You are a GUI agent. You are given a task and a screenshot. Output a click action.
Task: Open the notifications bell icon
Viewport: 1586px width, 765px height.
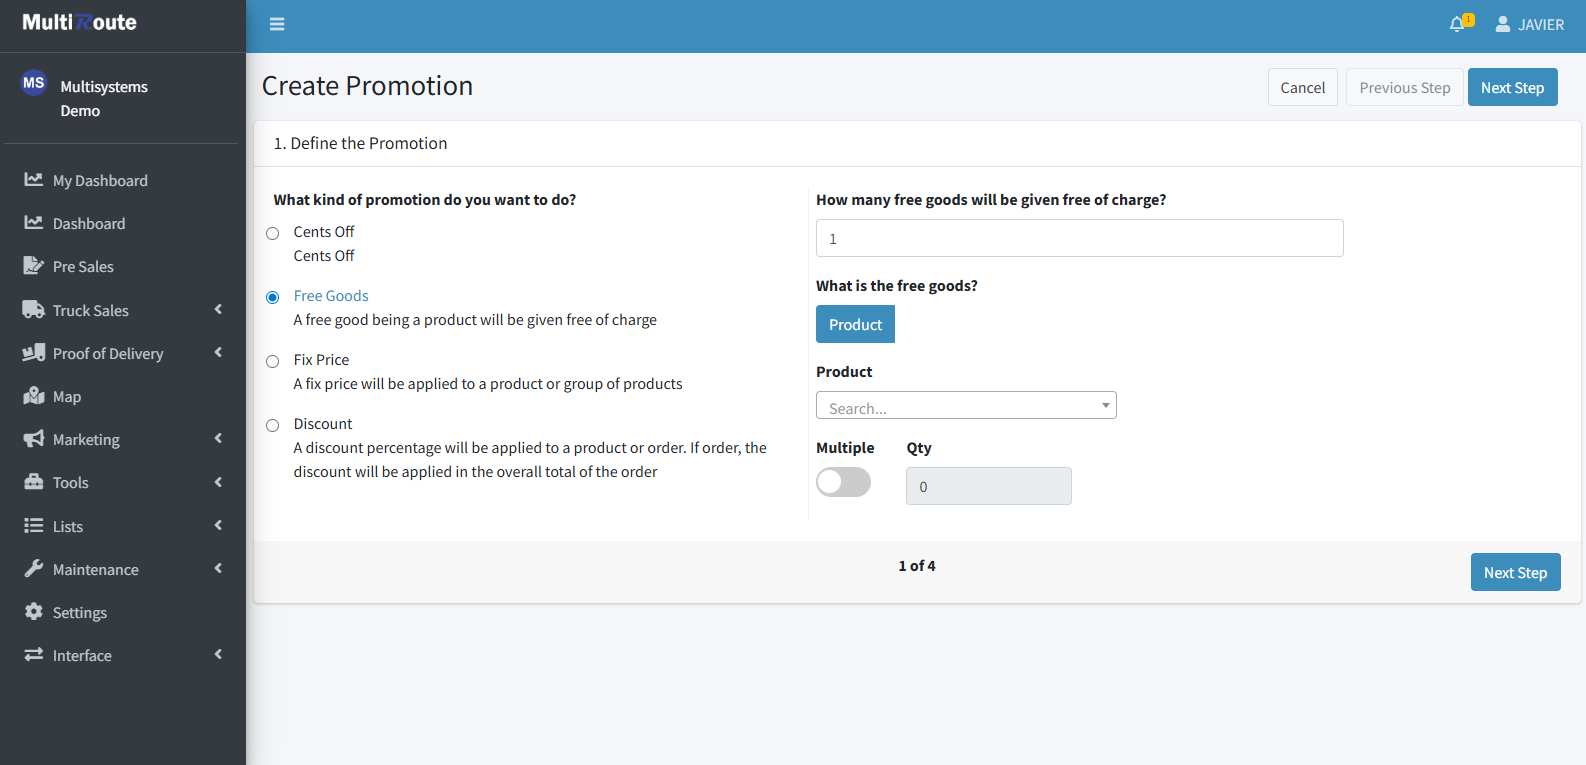1457,24
